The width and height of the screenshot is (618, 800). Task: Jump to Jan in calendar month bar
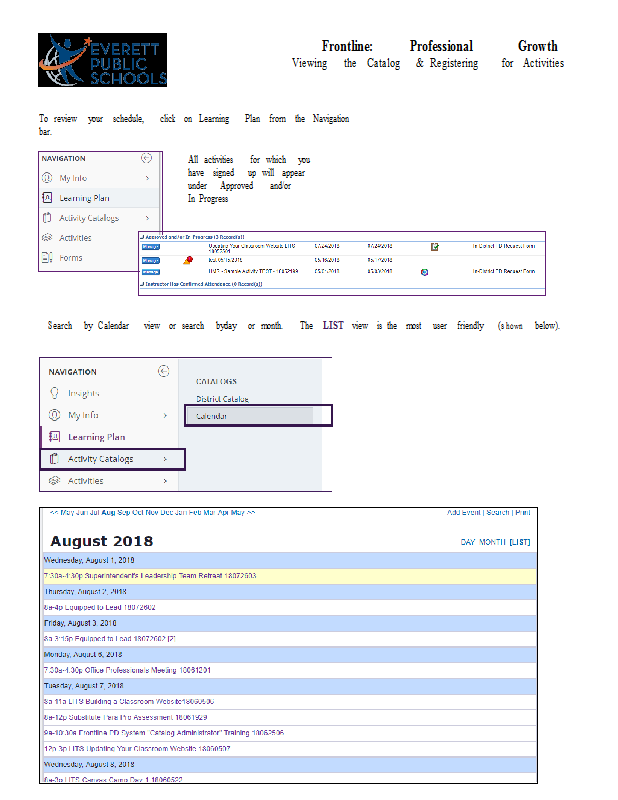coord(181,512)
